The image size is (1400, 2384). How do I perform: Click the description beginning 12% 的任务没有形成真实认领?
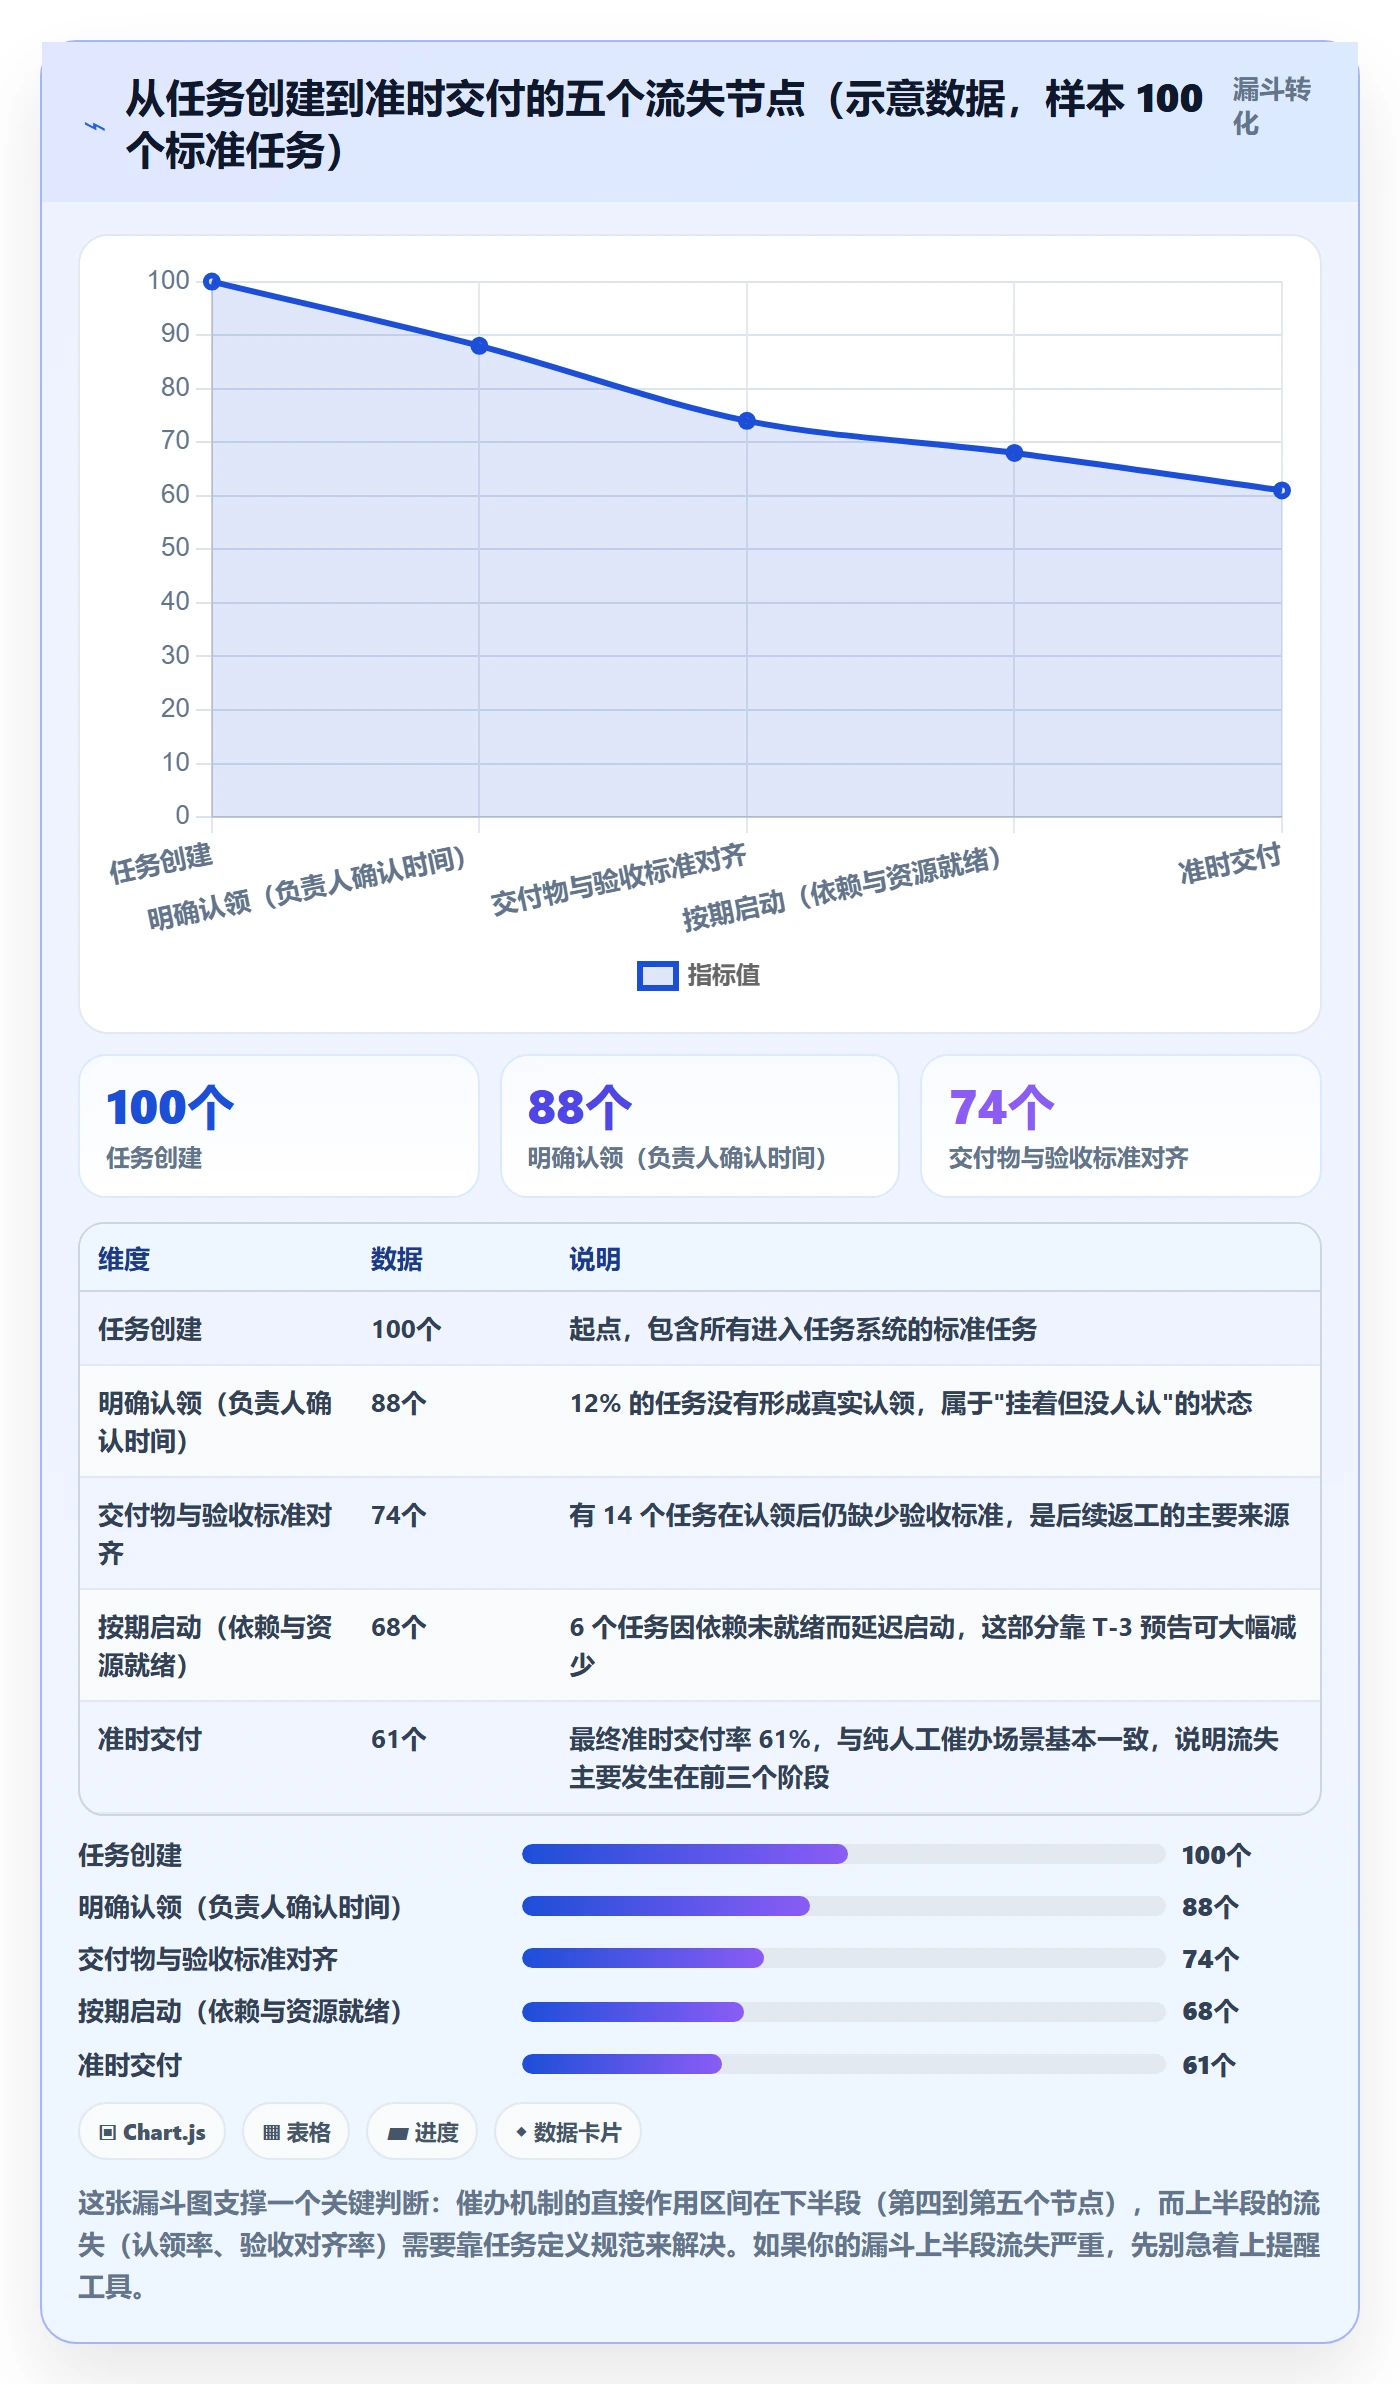pyautogui.click(x=911, y=1403)
